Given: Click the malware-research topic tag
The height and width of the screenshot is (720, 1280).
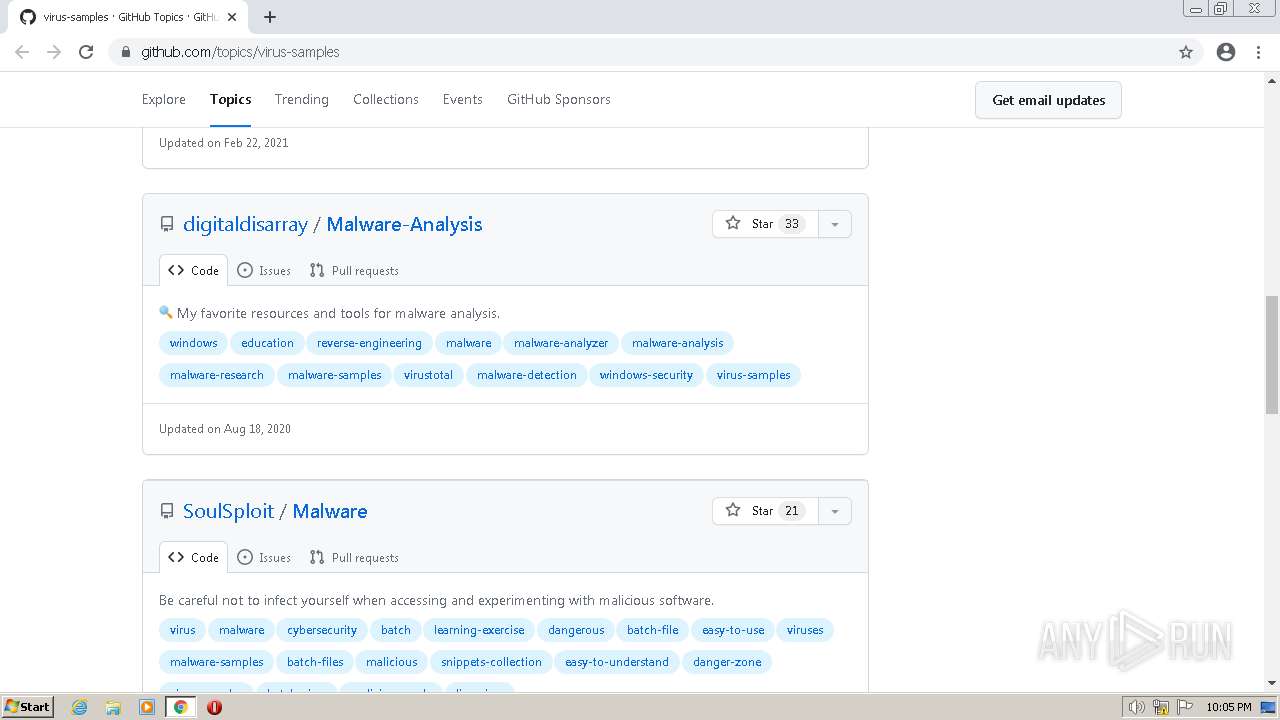Looking at the screenshot, I should (x=217, y=375).
